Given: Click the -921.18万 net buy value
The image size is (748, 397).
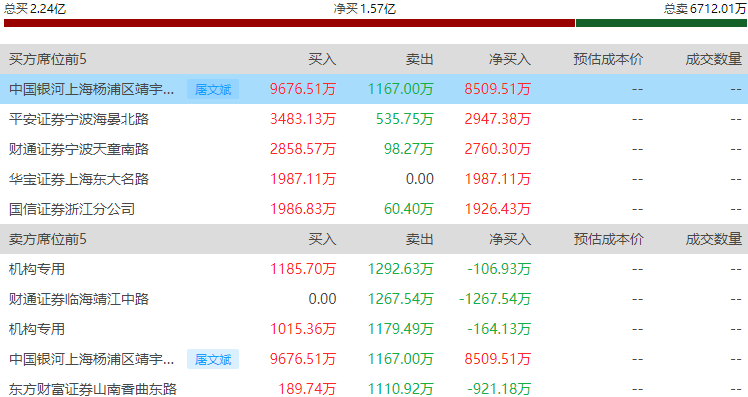Looking at the screenshot, I should (499, 389).
